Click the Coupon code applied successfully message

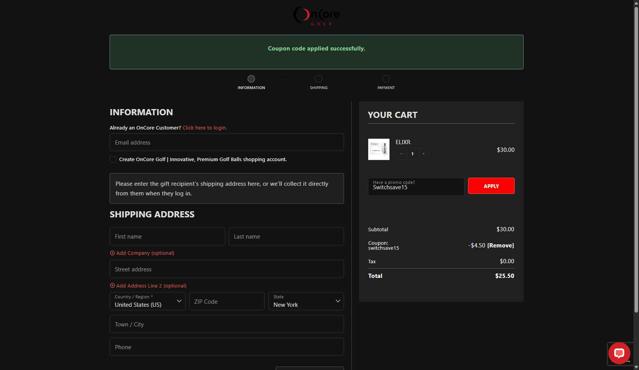tap(316, 48)
